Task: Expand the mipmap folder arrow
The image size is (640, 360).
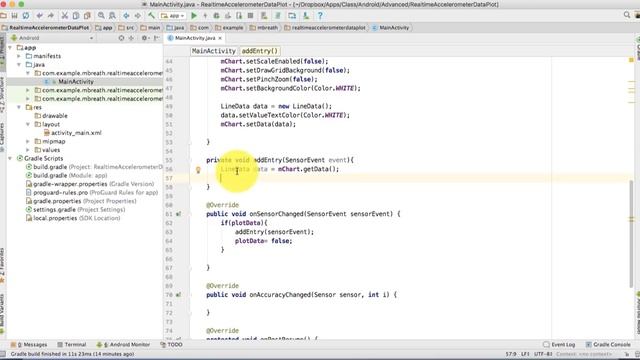Action: [x=28, y=142]
